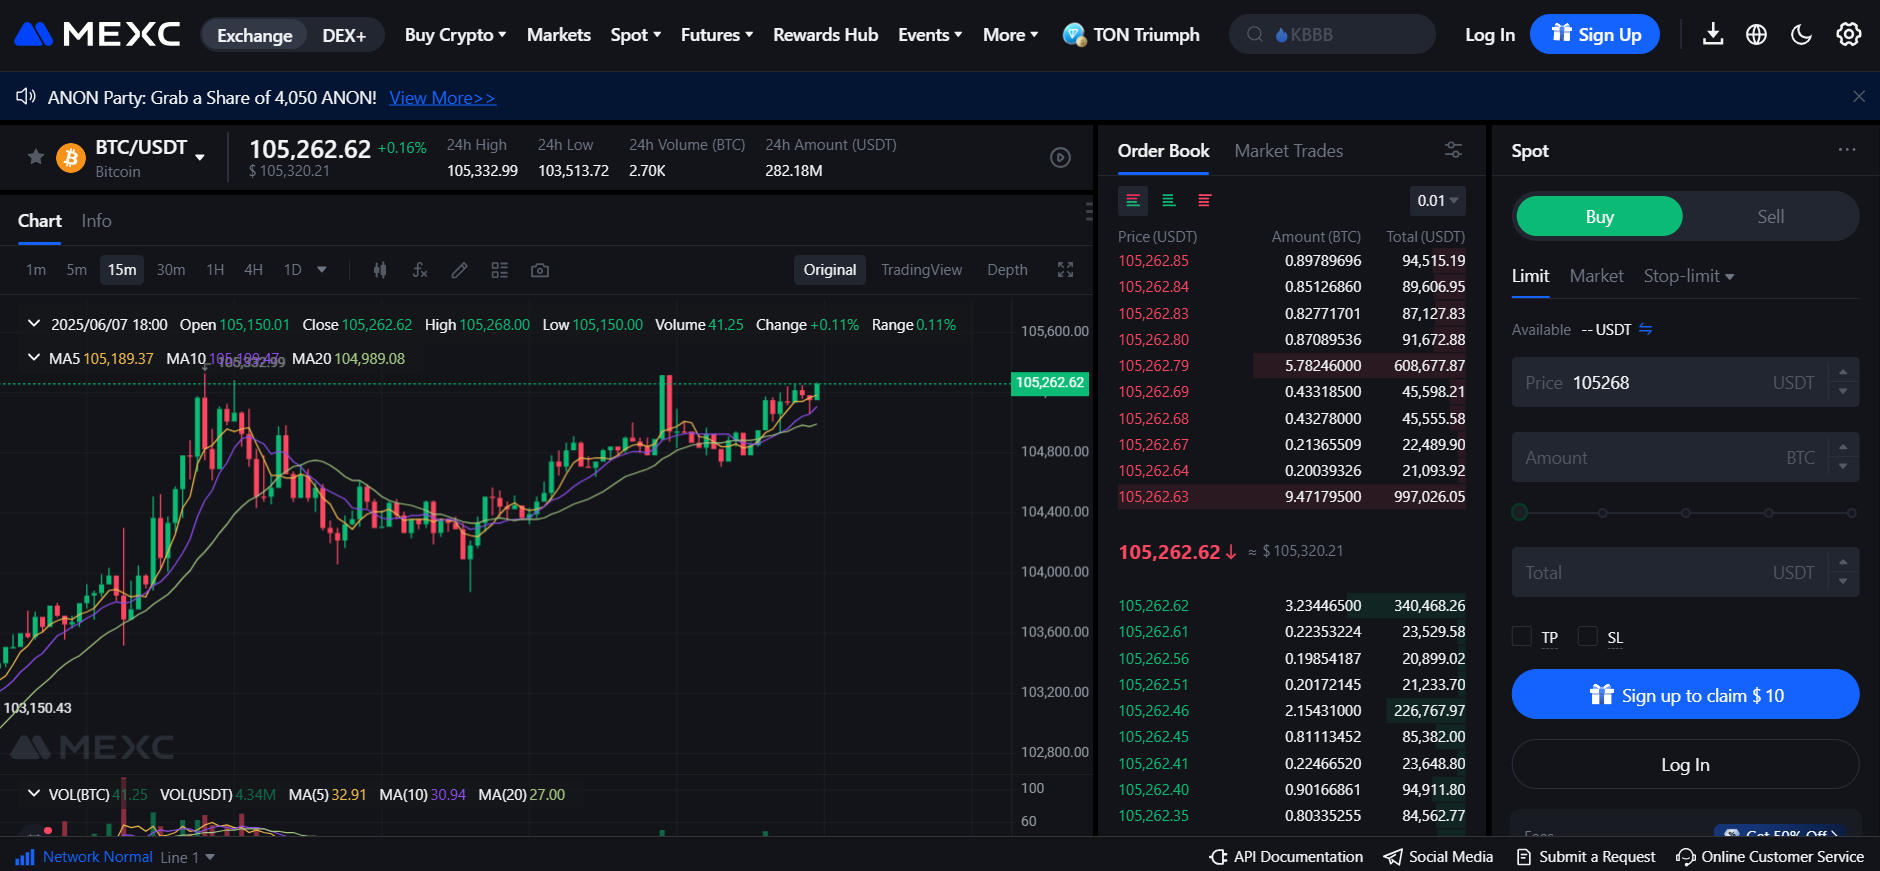Open order book 0.01 precision dropdown
Viewport: 1880px width, 871px height.
click(1438, 201)
